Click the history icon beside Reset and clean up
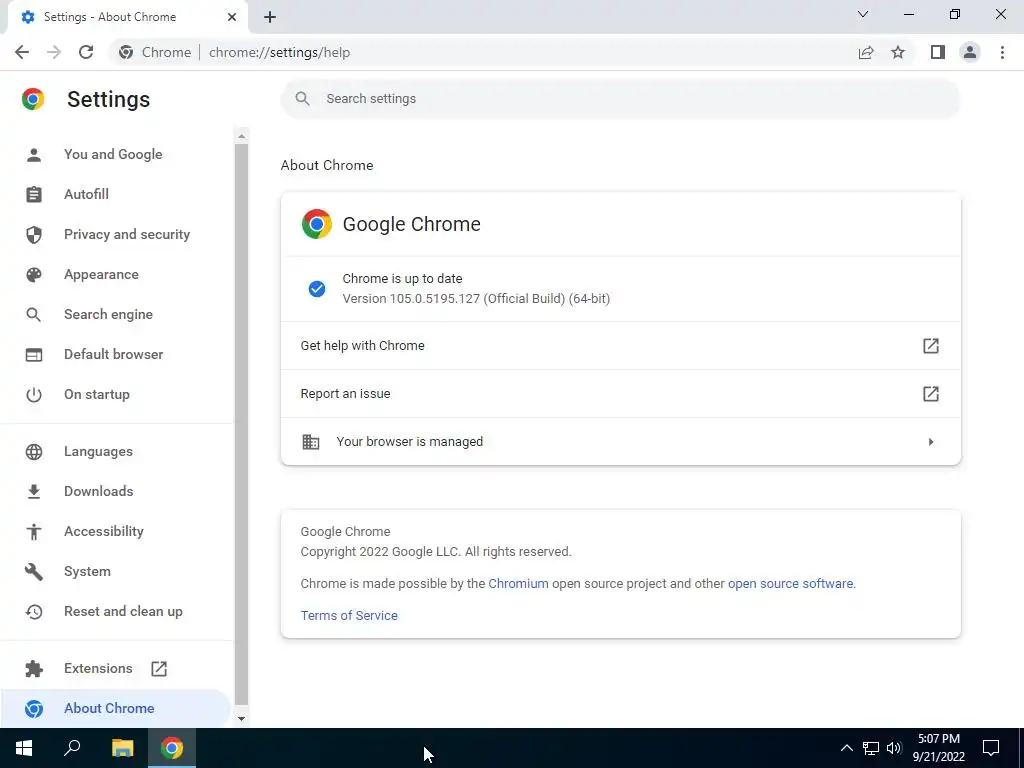Screen dimensions: 1024x768 (x=34, y=611)
